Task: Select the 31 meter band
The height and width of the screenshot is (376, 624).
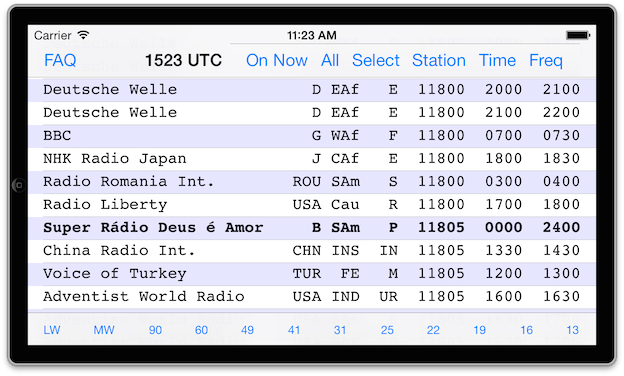Action: coord(340,330)
